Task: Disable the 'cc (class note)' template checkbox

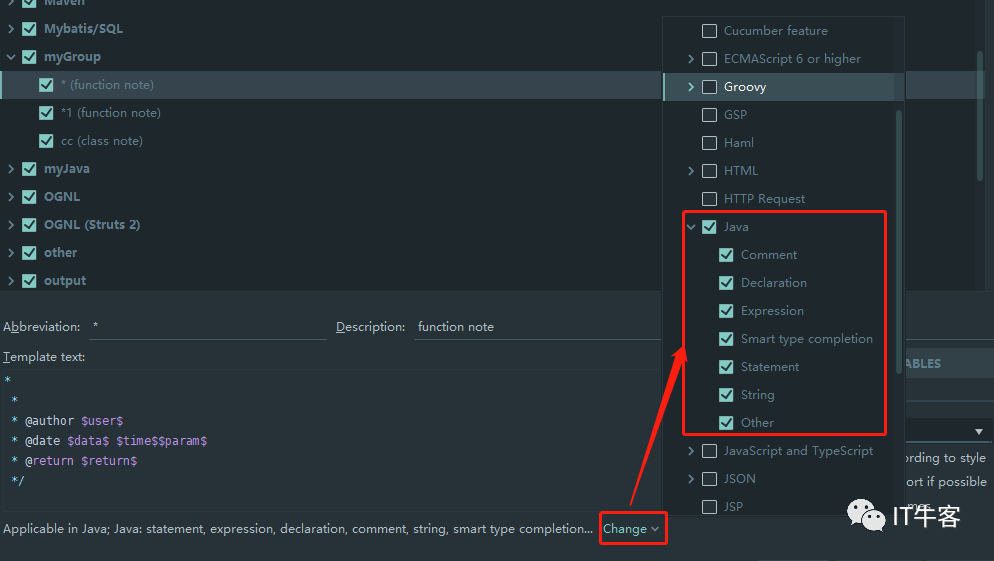Action: 46,141
